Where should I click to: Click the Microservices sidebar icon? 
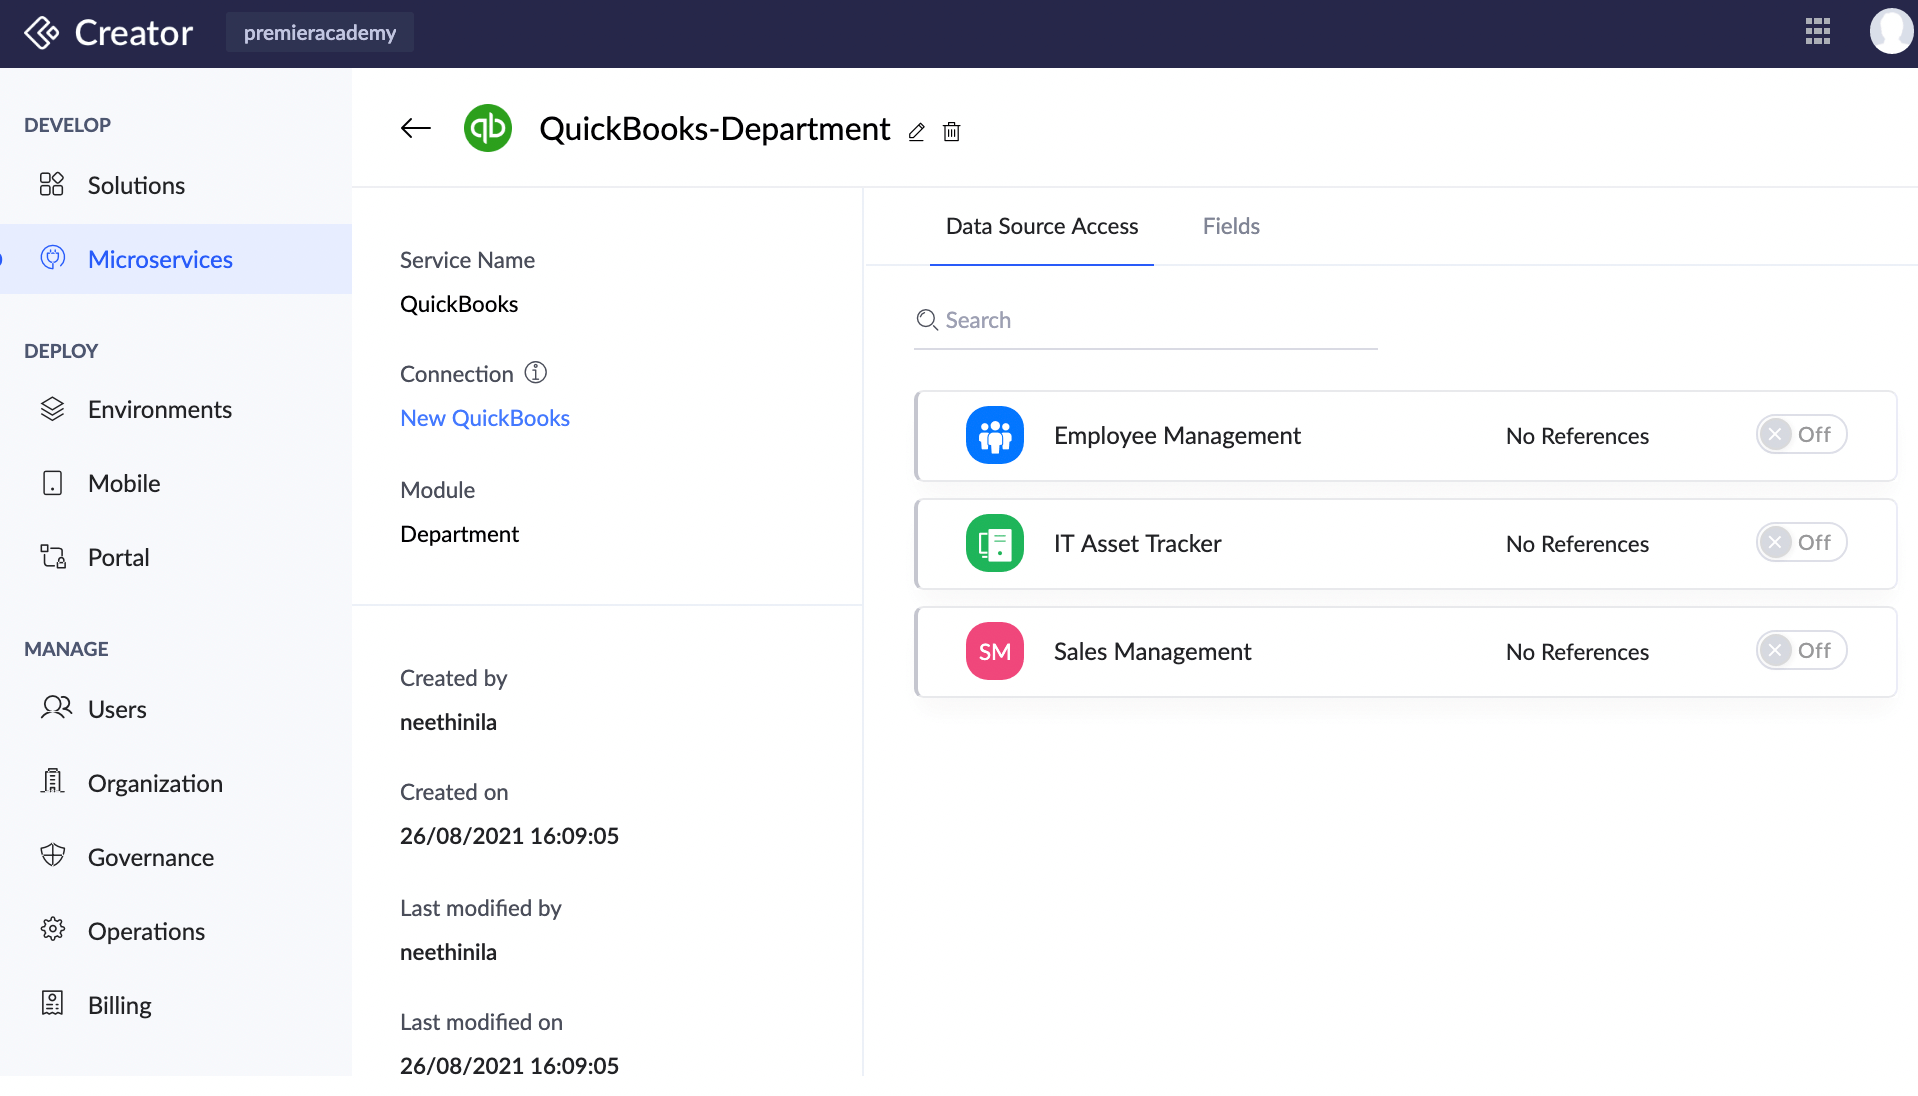coord(53,258)
